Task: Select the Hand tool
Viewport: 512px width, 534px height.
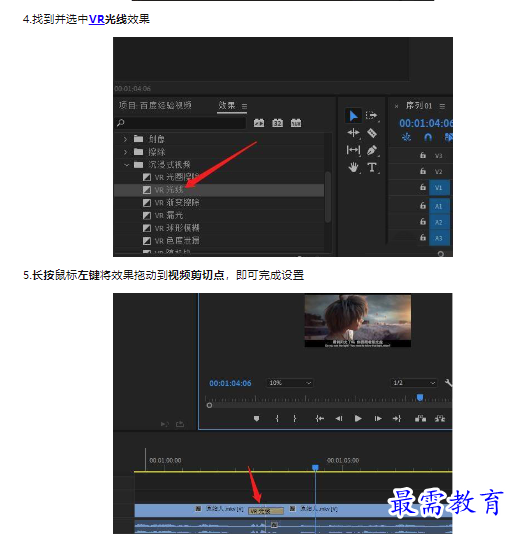Action: coord(353,167)
